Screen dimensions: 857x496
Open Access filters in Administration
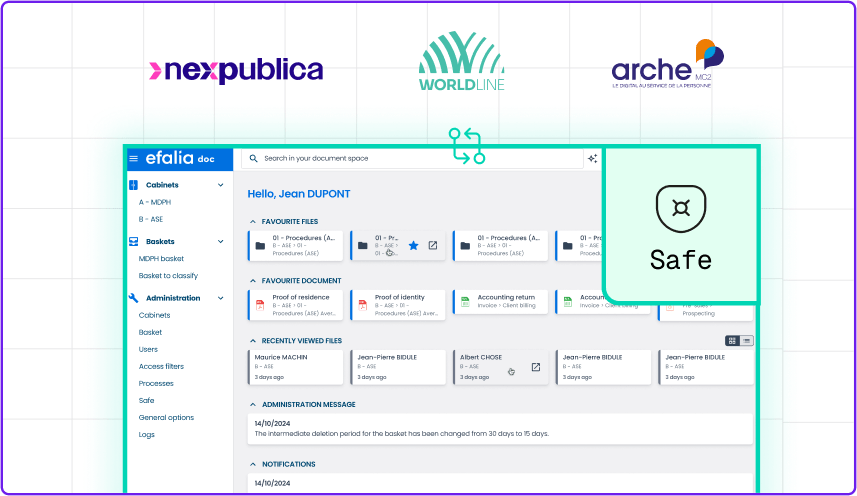(161, 367)
